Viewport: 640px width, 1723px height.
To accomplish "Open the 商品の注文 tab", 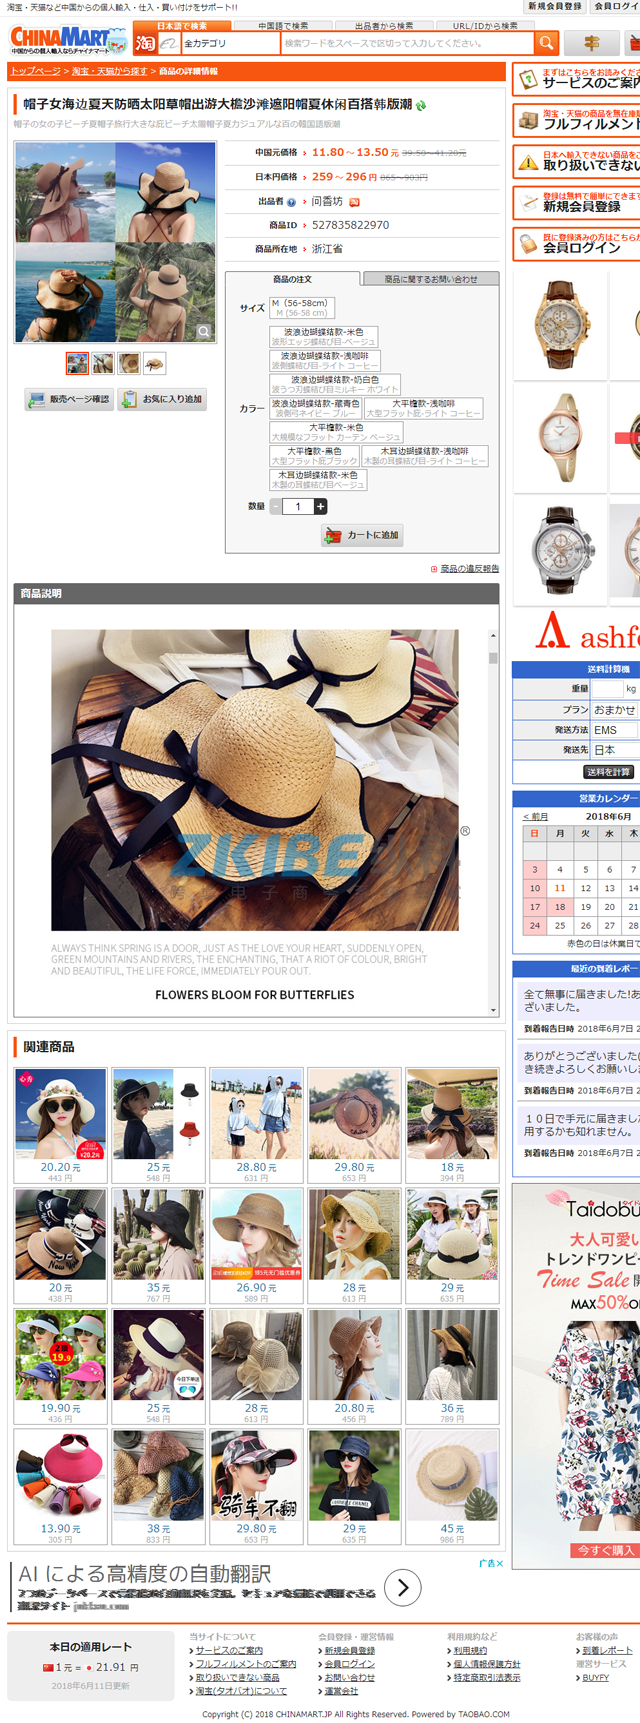I will (x=293, y=279).
